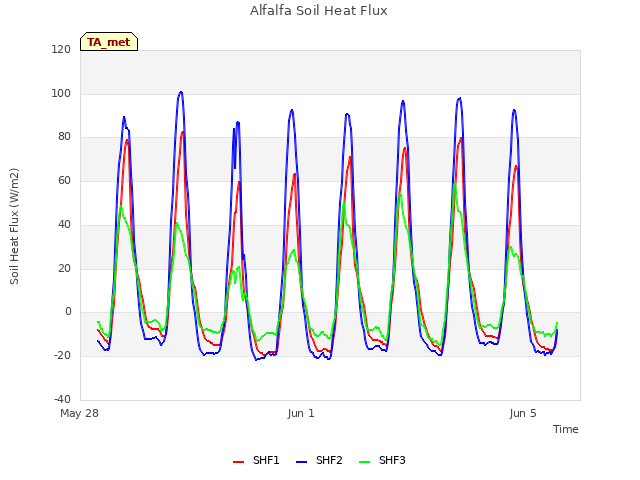Click the 60 y-axis tick label
This screenshot has width=640, height=480.
click(64, 180)
